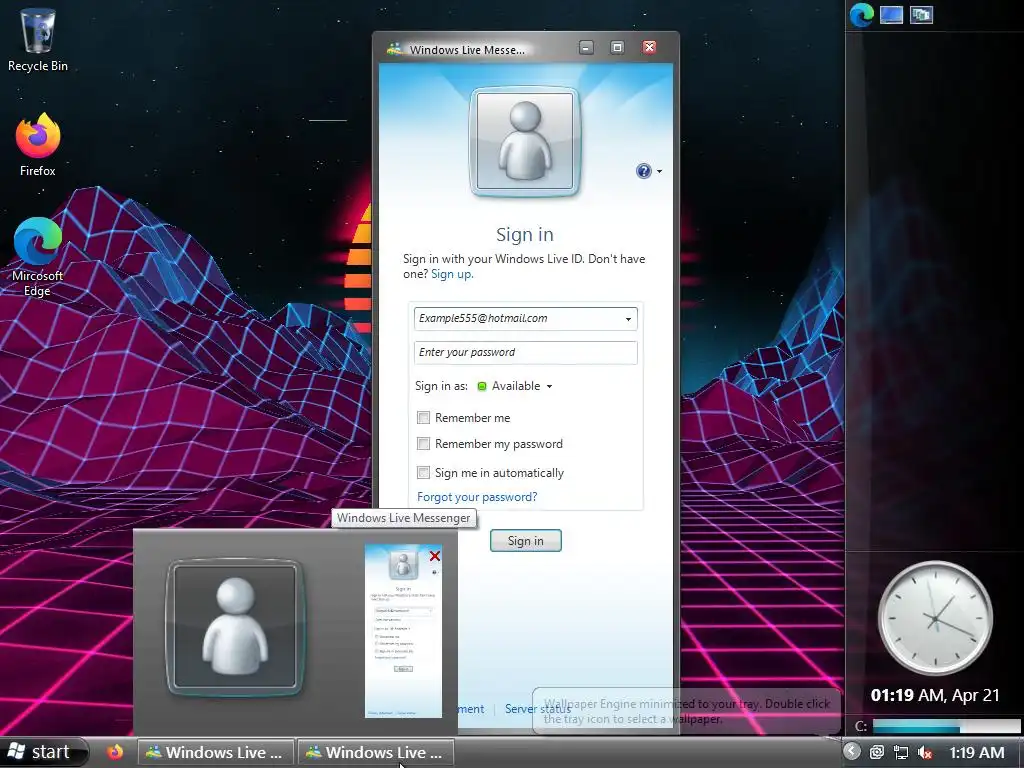Maximize the Windows Live Messenger window
1024x768 pixels.
pyautogui.click(x=617, y=47)
